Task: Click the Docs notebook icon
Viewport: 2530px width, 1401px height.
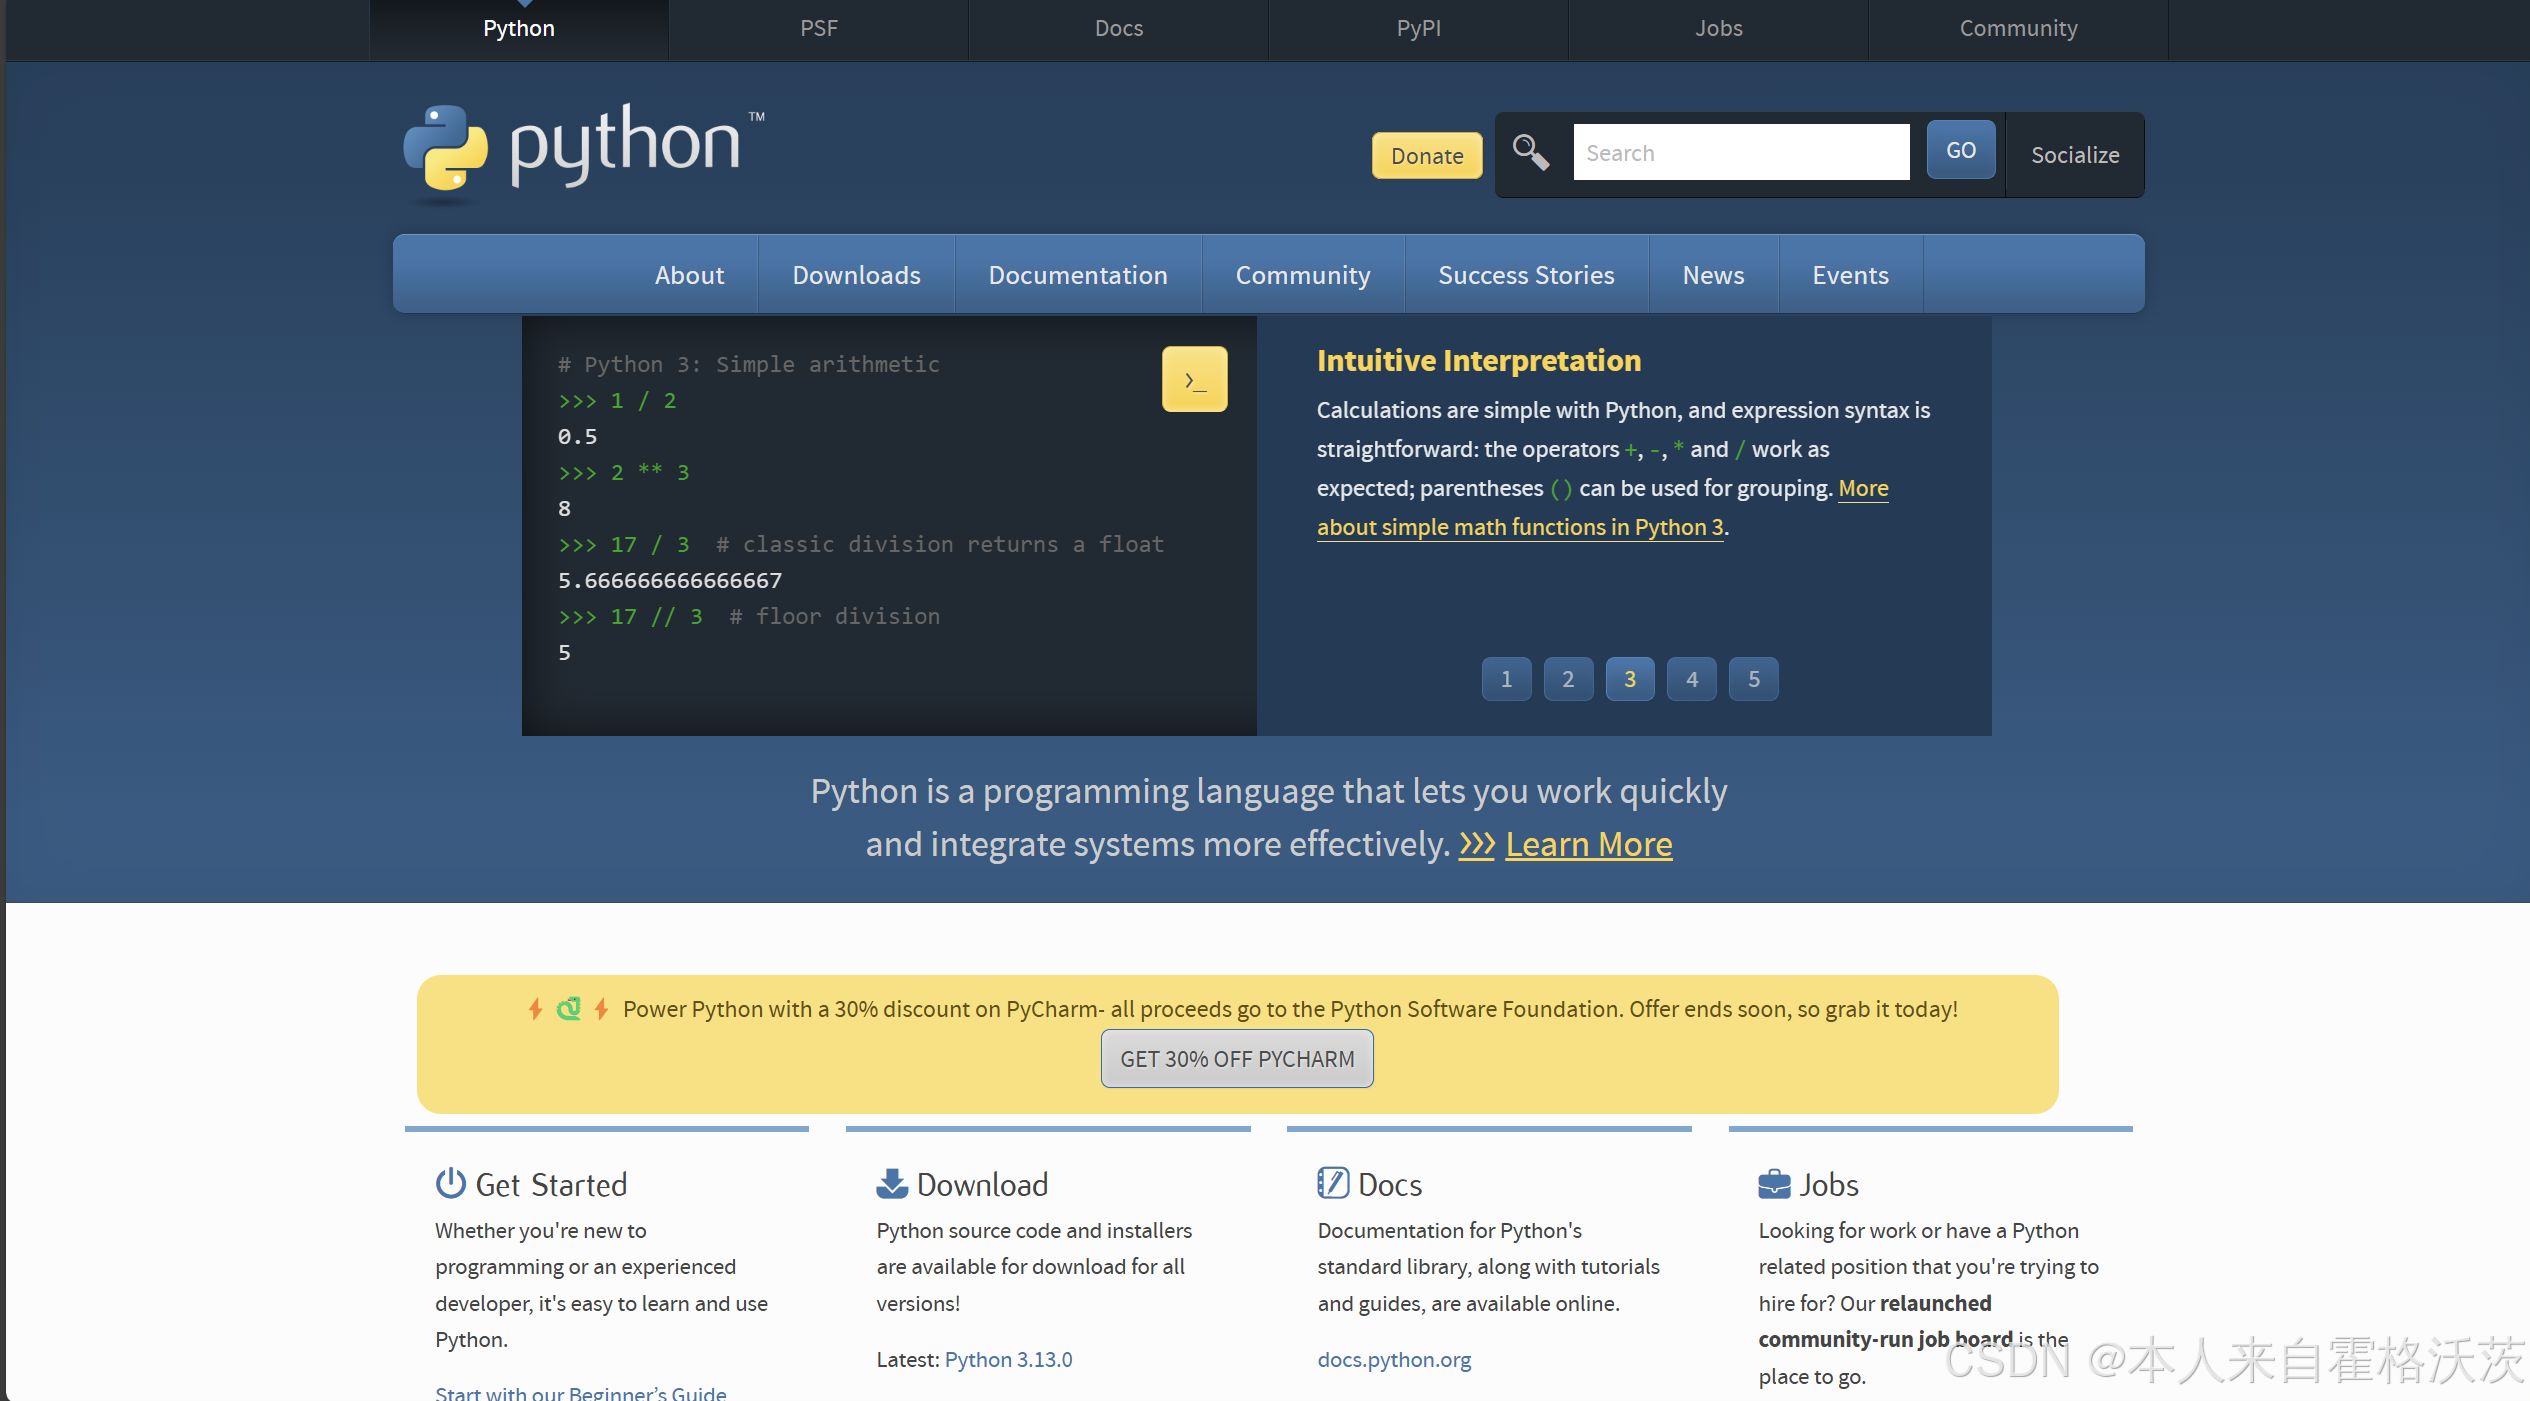Action: [x=1332, y=1183]
